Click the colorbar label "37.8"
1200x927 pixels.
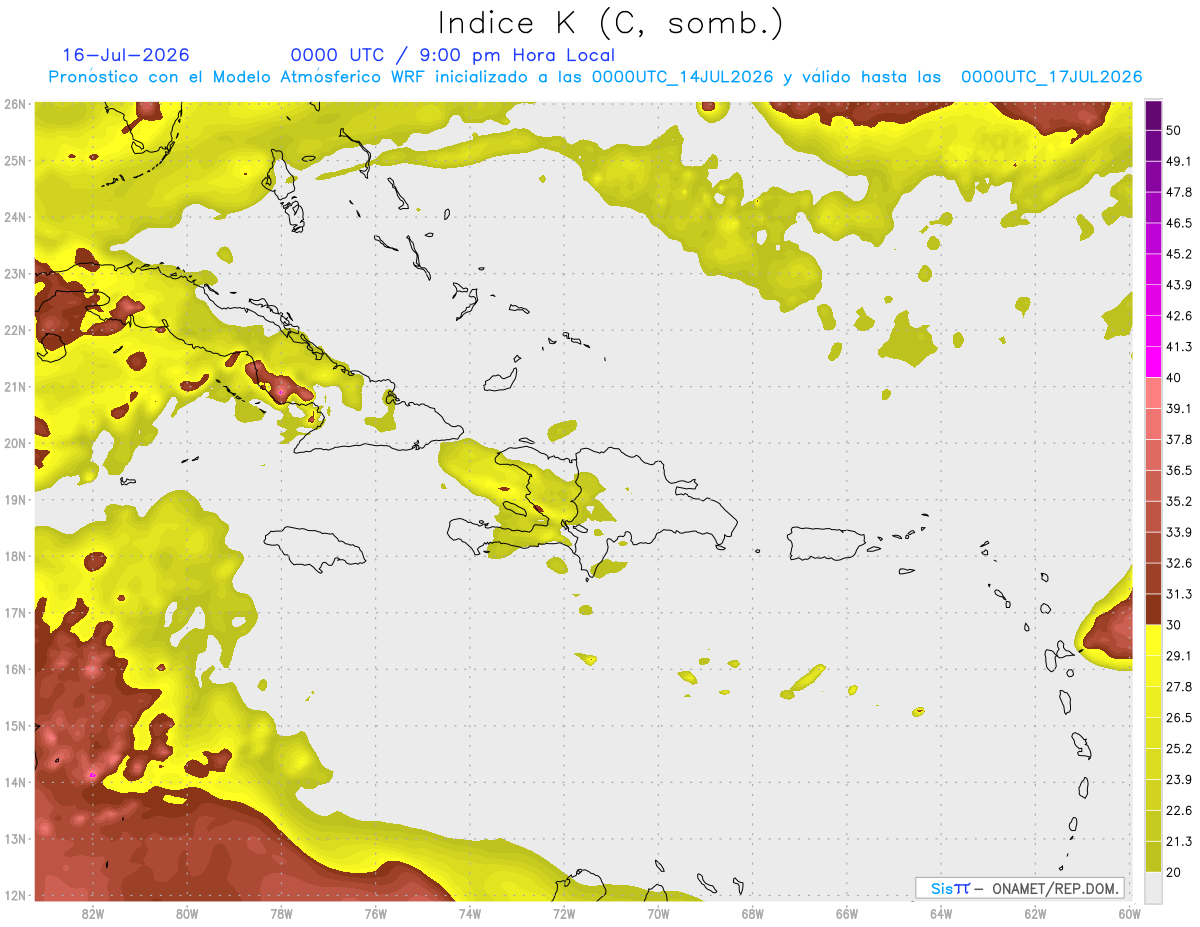(x=1179, y=439)
